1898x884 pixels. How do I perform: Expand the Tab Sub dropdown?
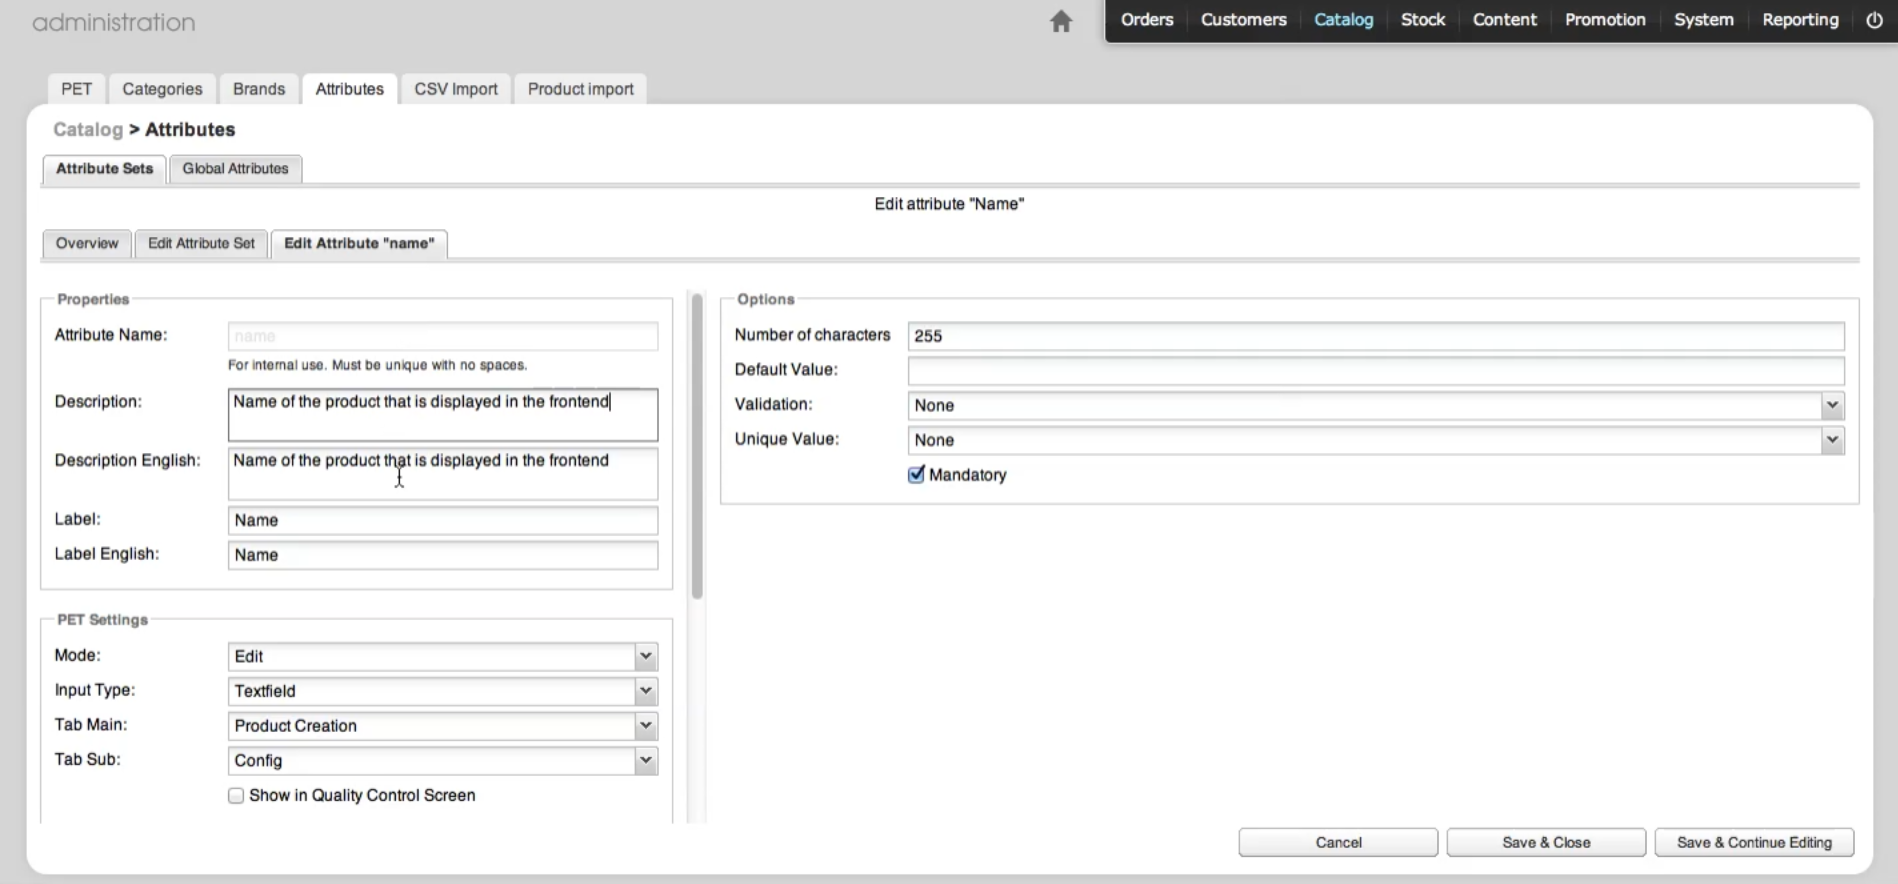(x=443, y=760)
